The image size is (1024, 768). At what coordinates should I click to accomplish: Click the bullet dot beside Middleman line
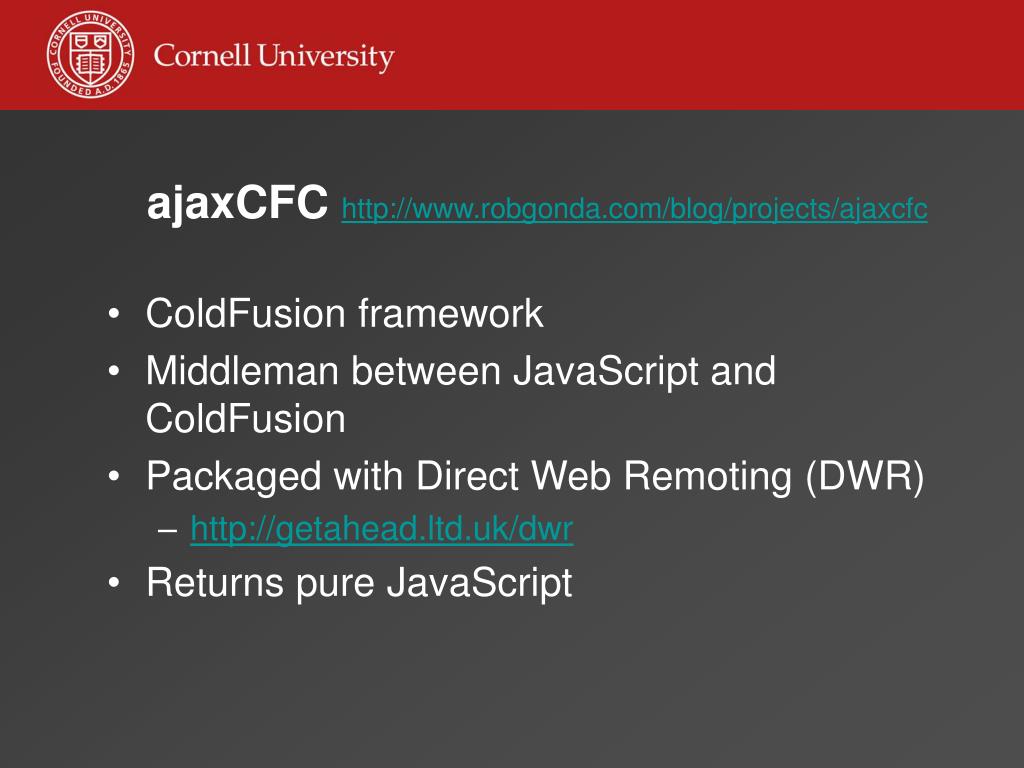[x=114, y=371]
